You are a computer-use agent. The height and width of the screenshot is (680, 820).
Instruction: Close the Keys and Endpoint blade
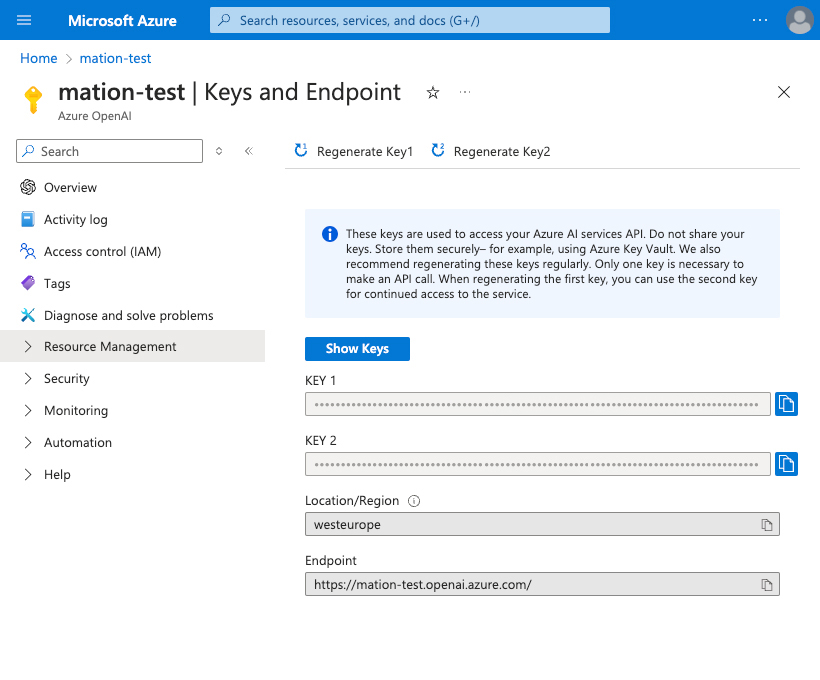pyautogui.click(x=783, y=92)
